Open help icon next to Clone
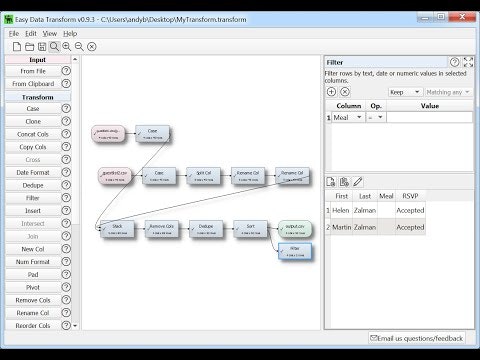480x360 pixels. click(x=66, y=121)
